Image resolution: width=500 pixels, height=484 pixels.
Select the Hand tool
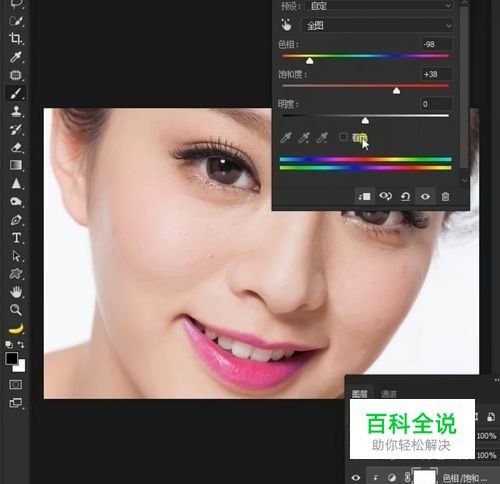pos(16,292)
